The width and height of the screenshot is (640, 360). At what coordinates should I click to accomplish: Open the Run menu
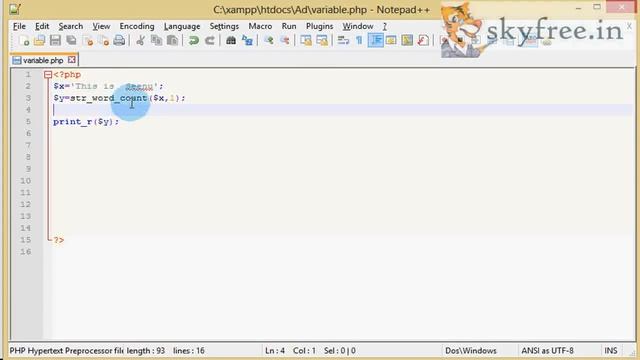tap(289, 26)
